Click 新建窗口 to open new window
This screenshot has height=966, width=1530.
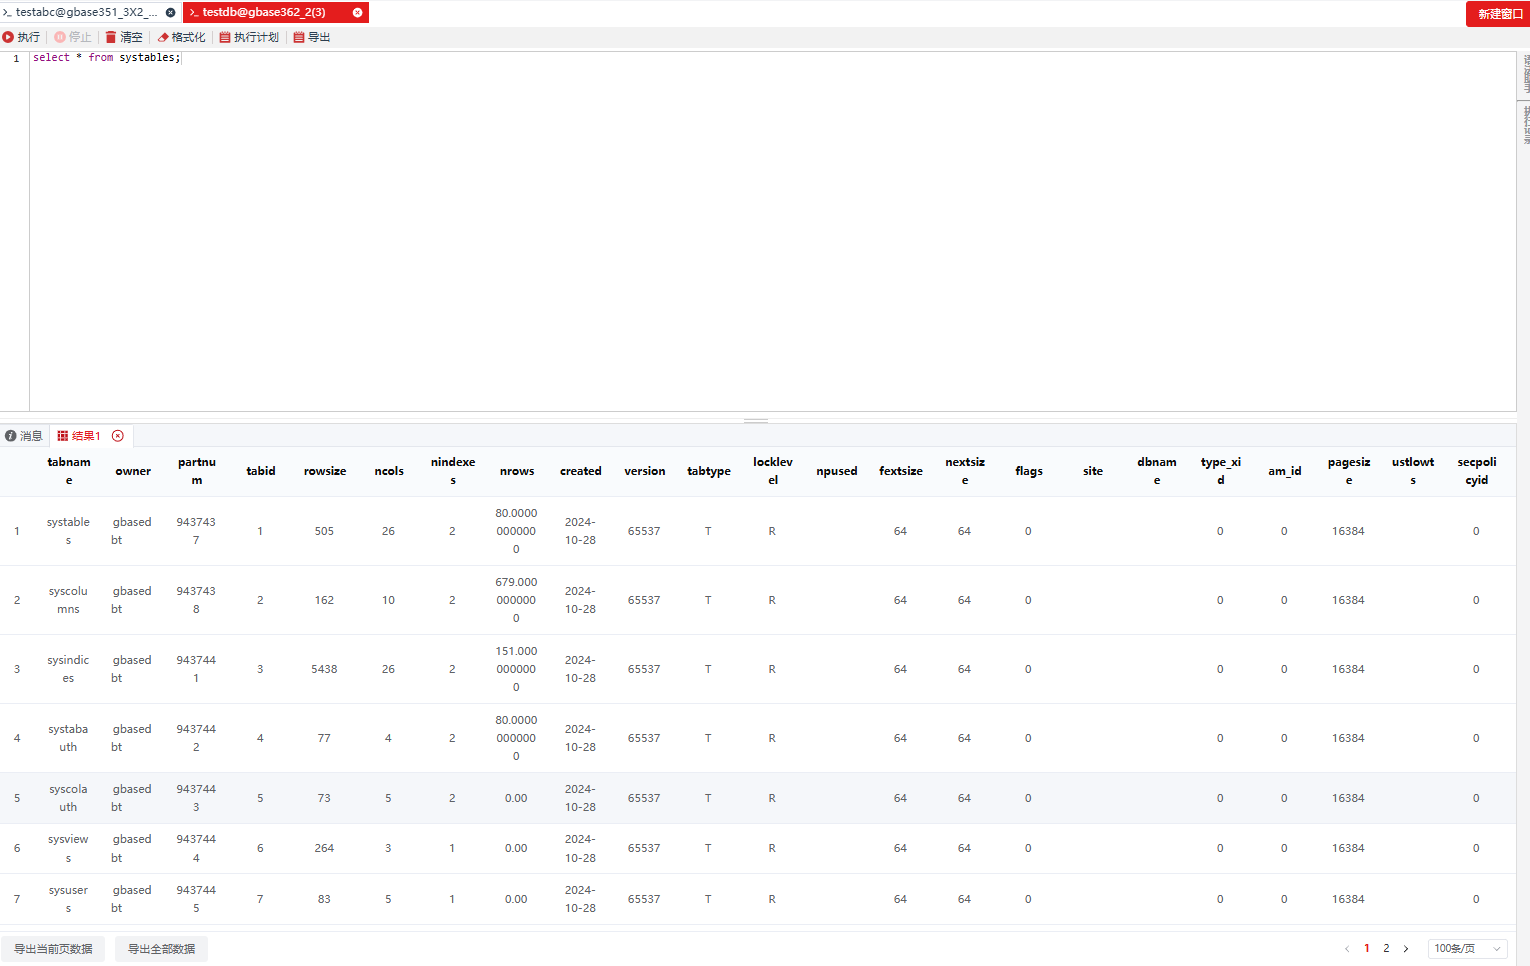[x=1499, y=14]
